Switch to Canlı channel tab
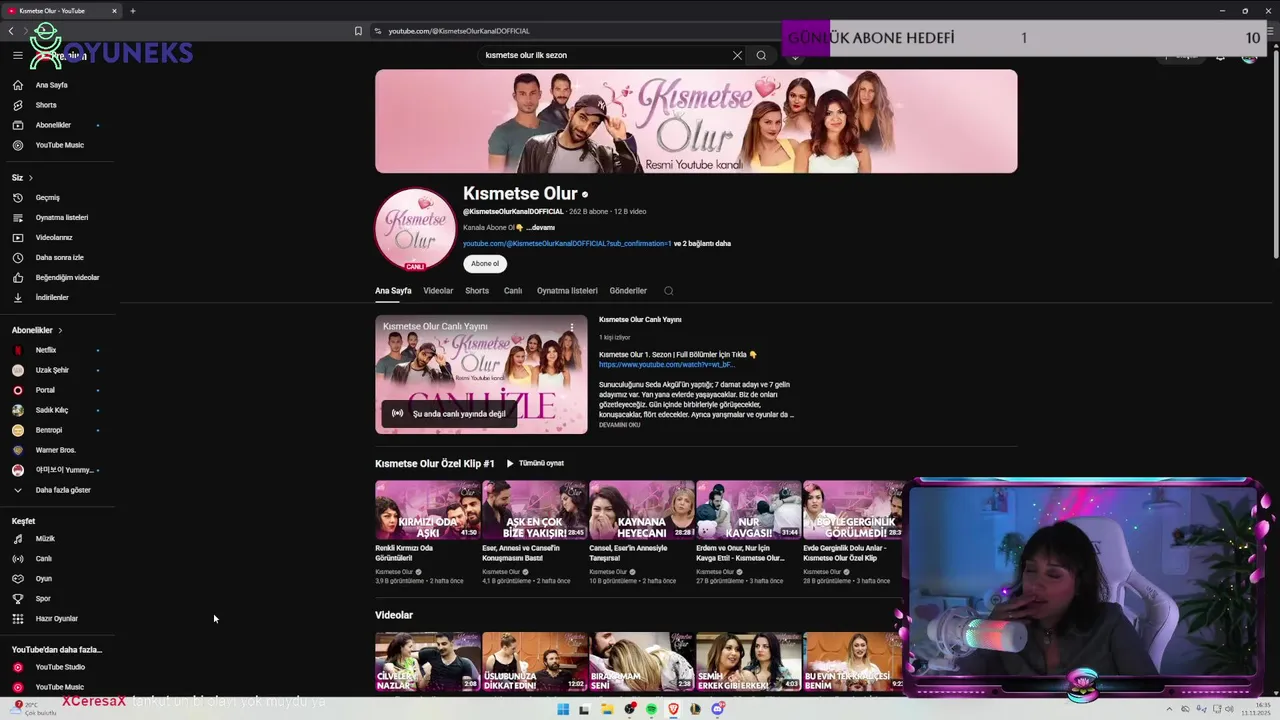Image resolution: width=1280 pixels, height=720 pixels. (513, 291)
